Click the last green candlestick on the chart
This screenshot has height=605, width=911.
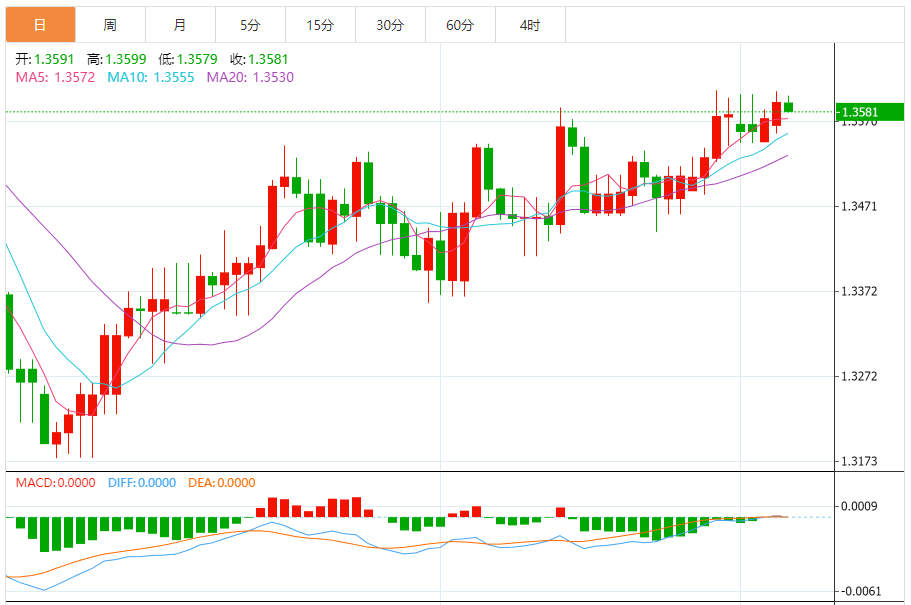point(788,107)
